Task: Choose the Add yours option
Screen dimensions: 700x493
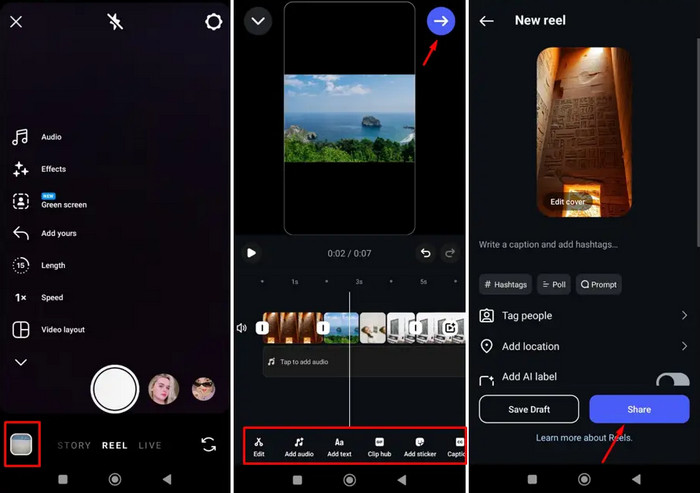Action: 44,233
